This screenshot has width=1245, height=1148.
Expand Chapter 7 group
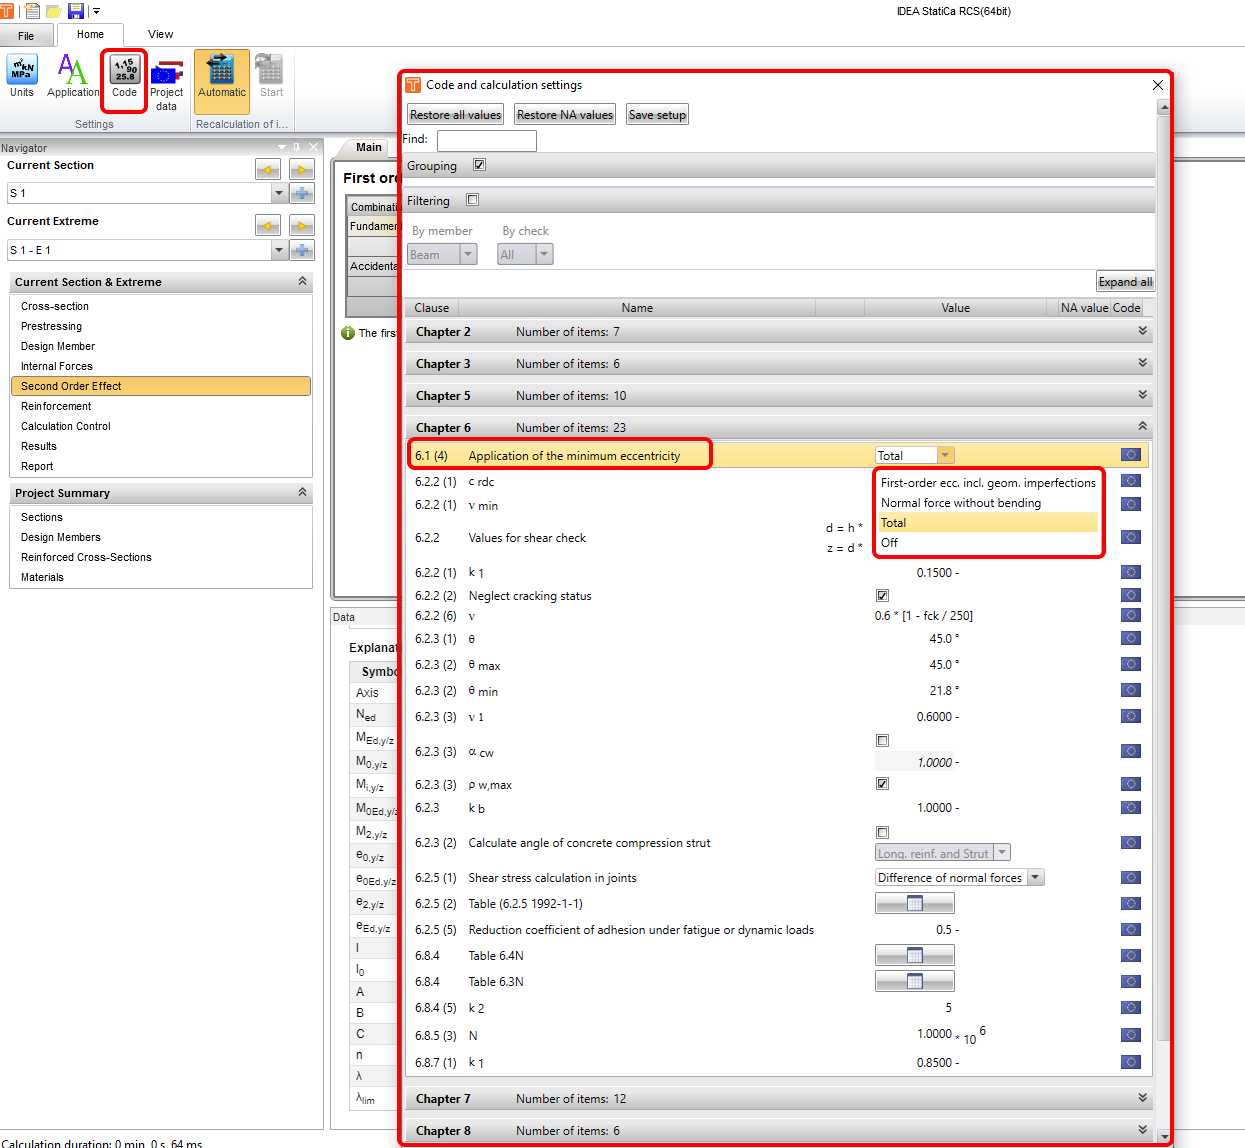point(1142,1098)
